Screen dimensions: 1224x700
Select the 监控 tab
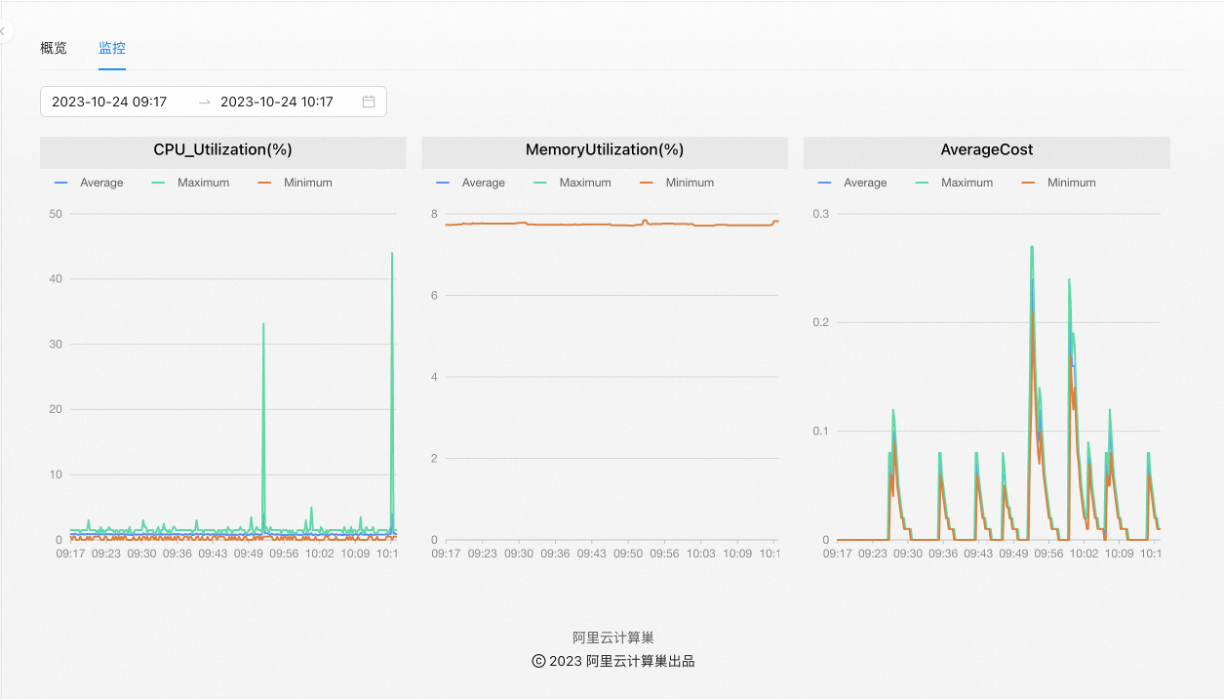pos(112,48)
